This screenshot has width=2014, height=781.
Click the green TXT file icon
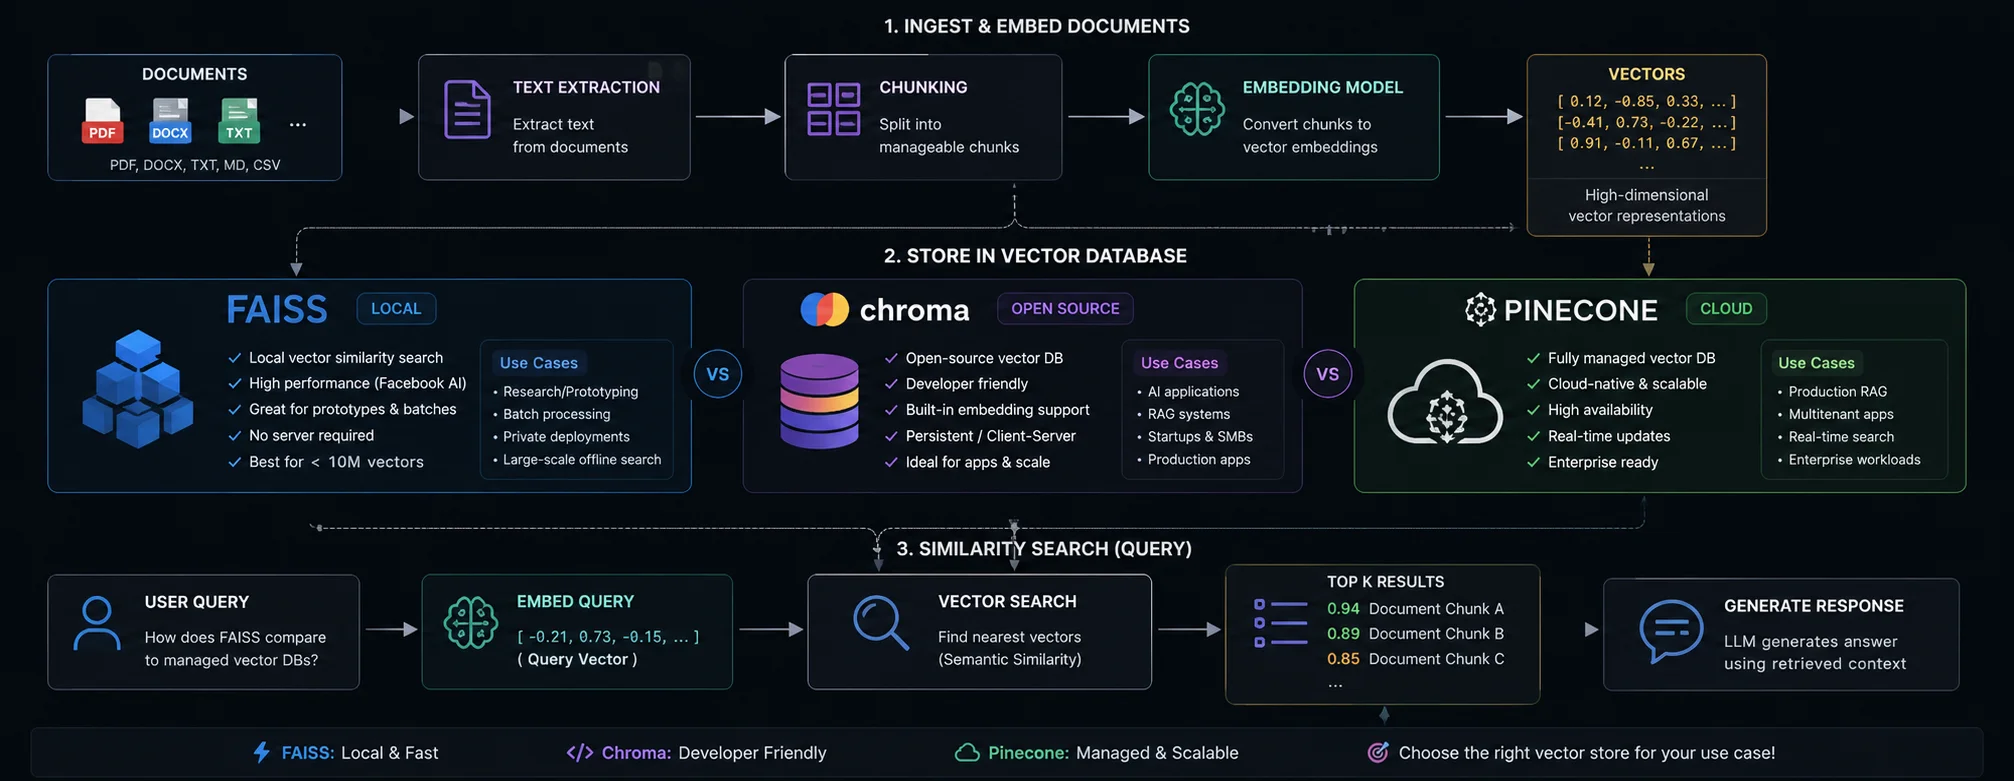(x=239, y=121)
